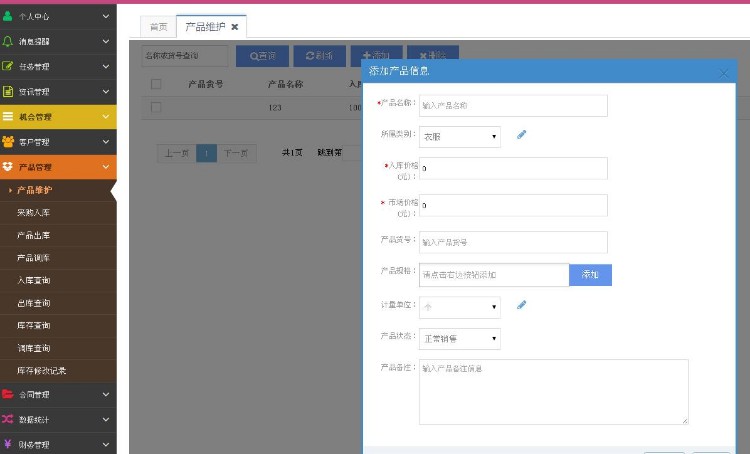Click the 产品管理 box icon
This screenshot has height=454, width=750.
click(x=8, y=166)
